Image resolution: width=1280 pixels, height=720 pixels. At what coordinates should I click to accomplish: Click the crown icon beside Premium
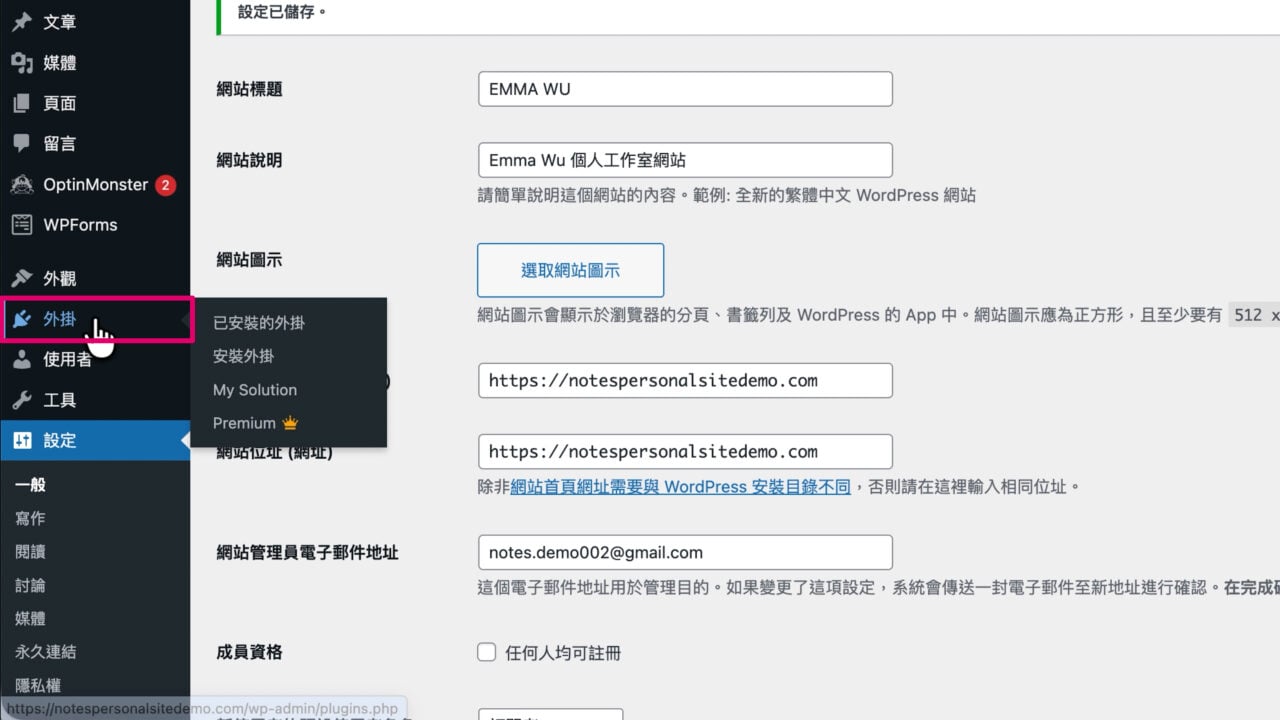click(291, 423)
